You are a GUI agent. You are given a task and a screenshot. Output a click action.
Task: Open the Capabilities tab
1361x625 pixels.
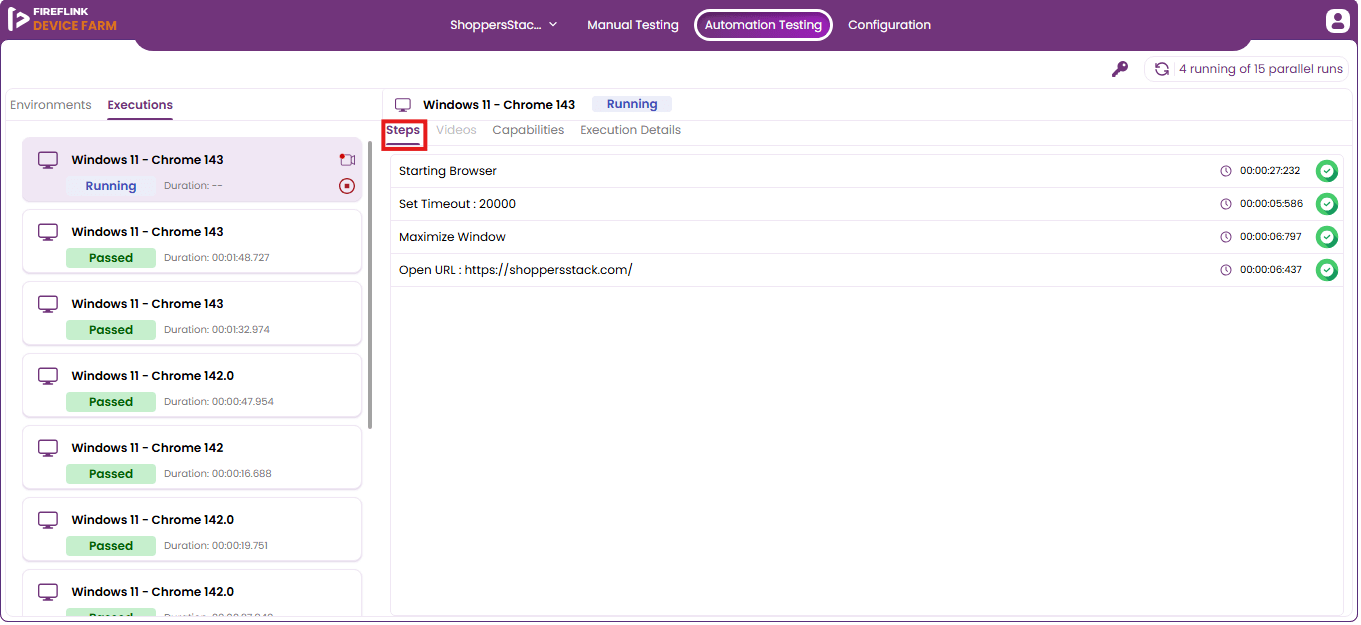pos(528,130)
